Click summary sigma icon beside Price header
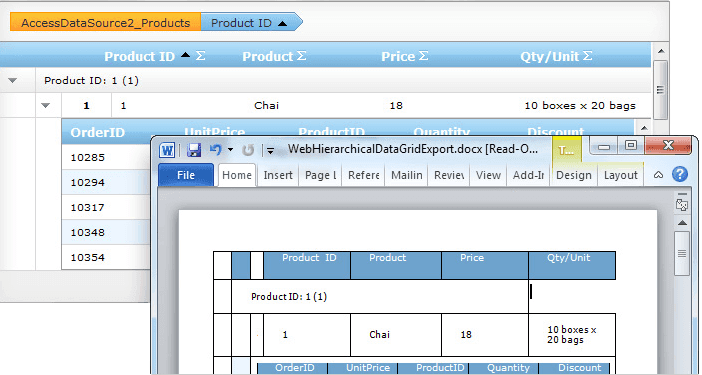This screenshot has width=702, height=375. [x=424, y=55]
